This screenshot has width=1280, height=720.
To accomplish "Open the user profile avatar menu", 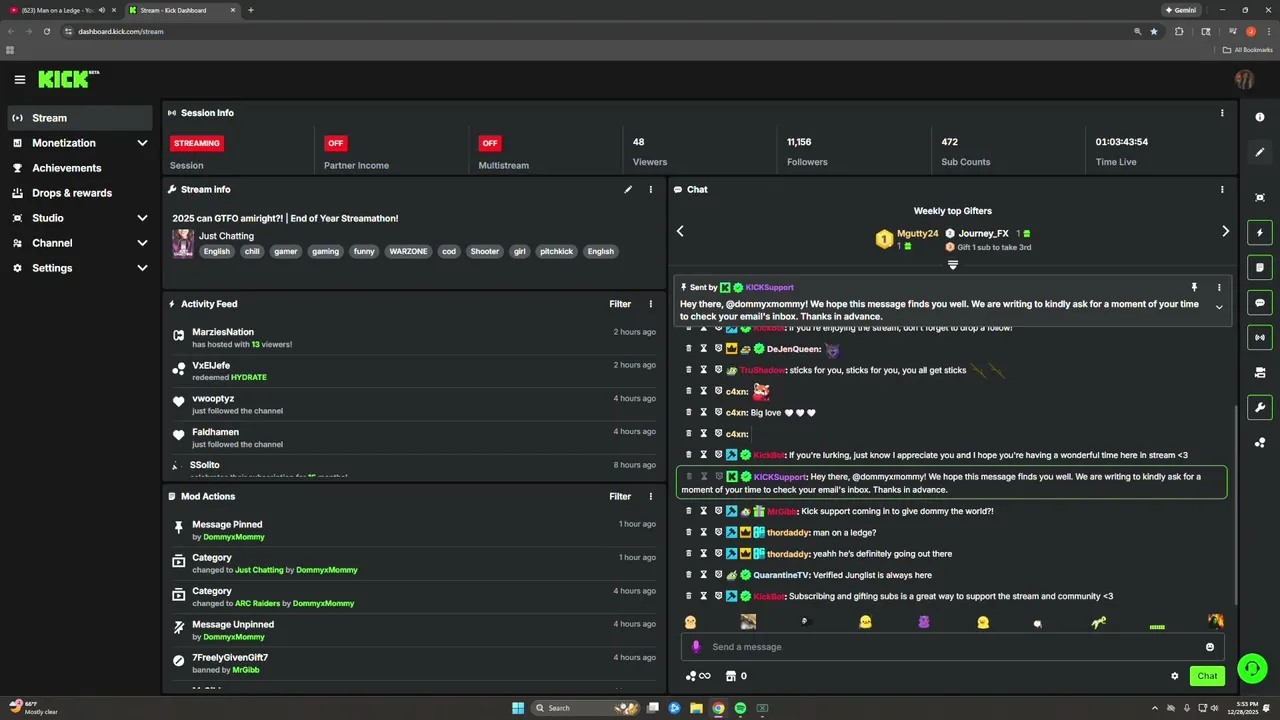I will pos(1245,79).
